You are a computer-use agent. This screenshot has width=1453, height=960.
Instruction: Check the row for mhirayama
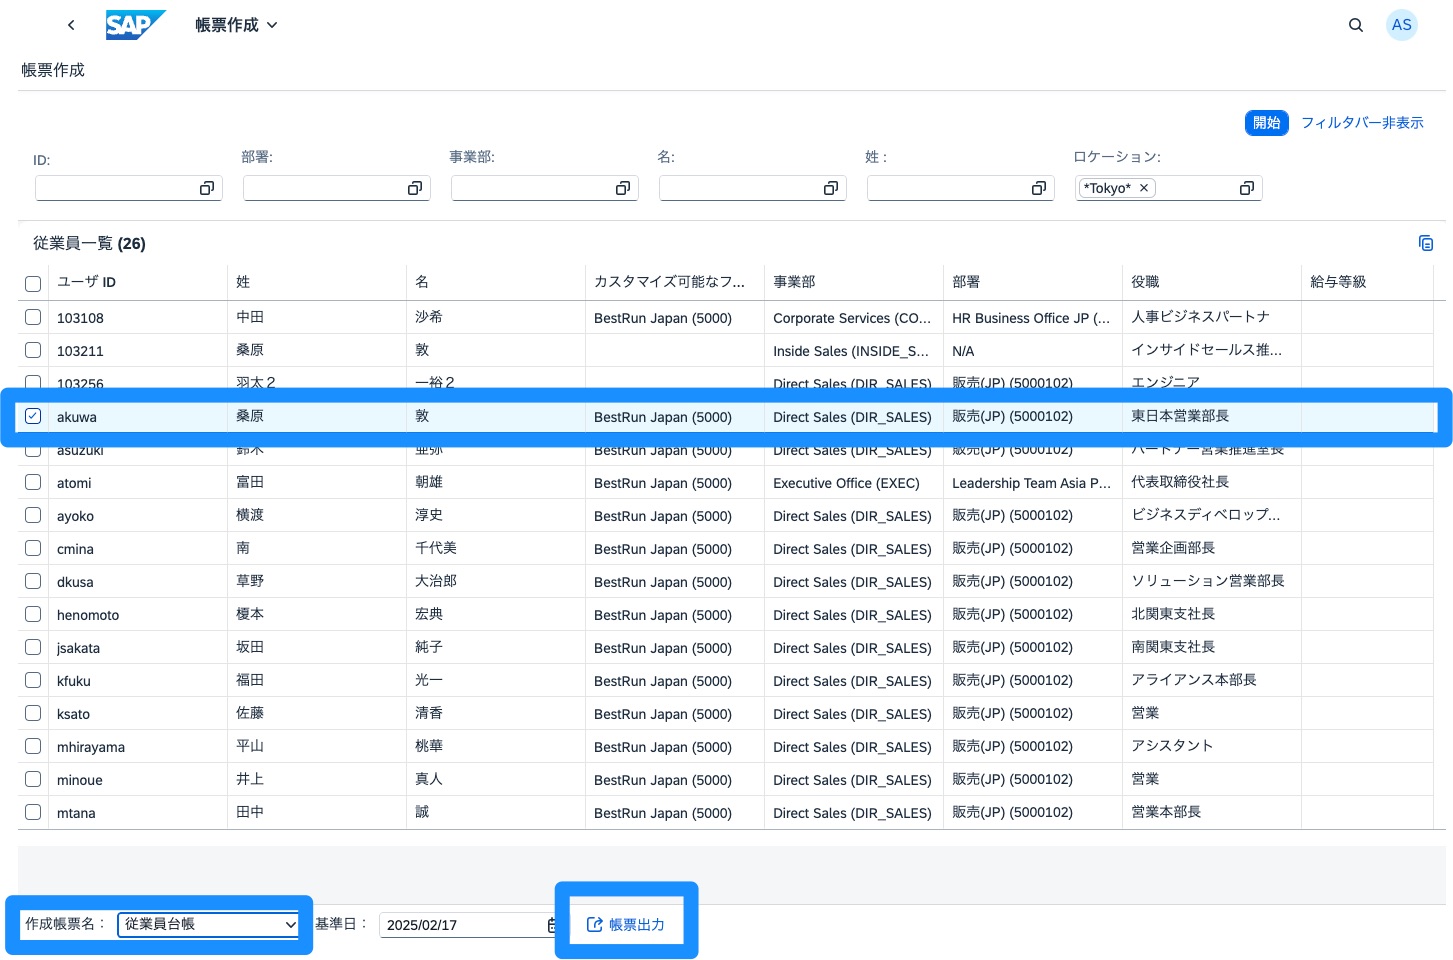(33, 746)
